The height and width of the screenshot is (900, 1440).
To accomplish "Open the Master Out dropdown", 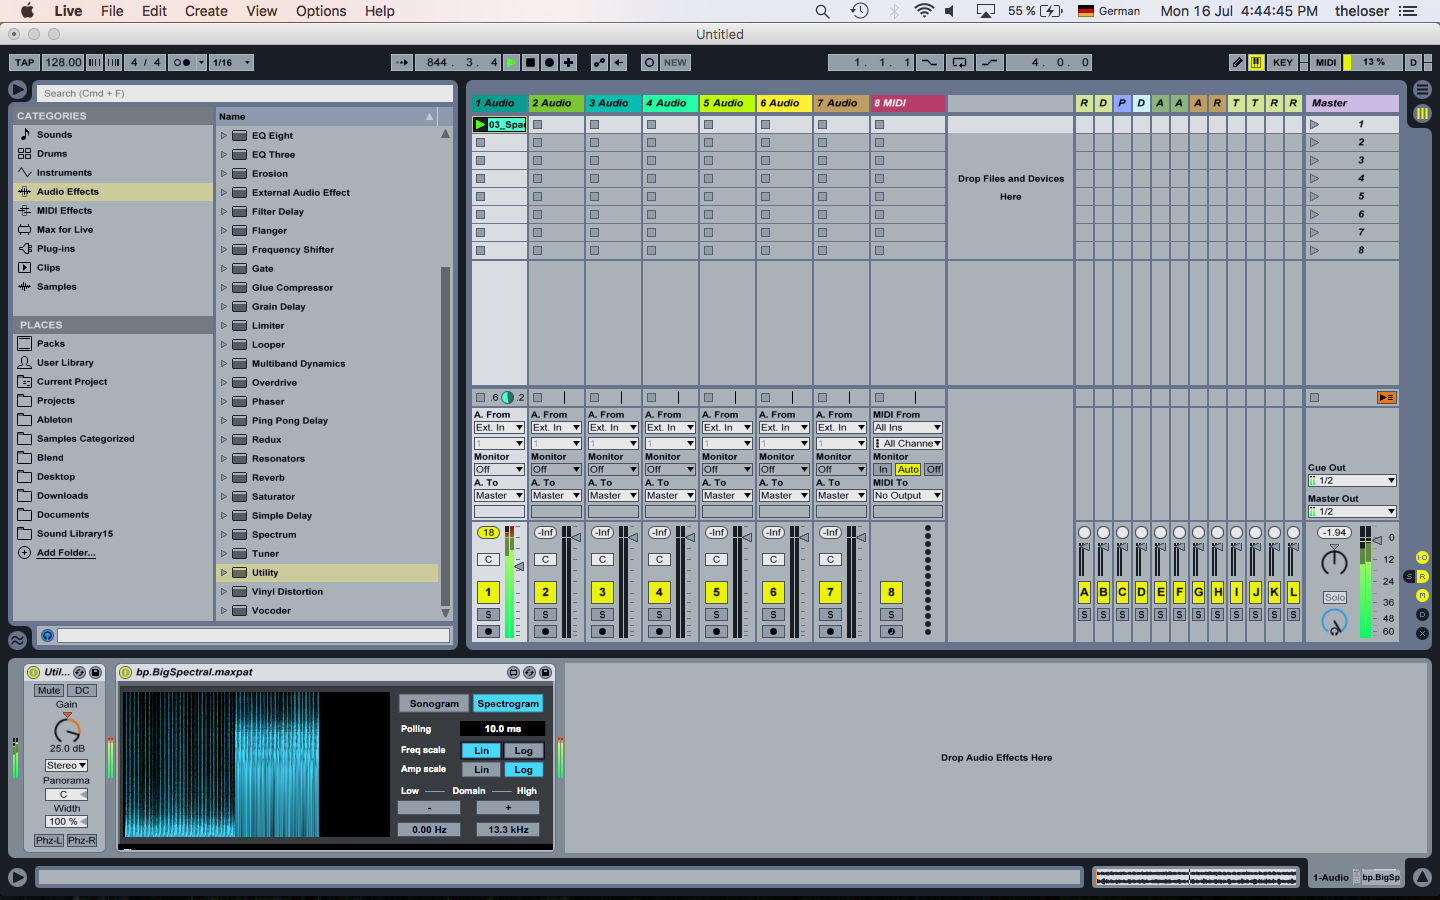I will (x=1351, y=511).
